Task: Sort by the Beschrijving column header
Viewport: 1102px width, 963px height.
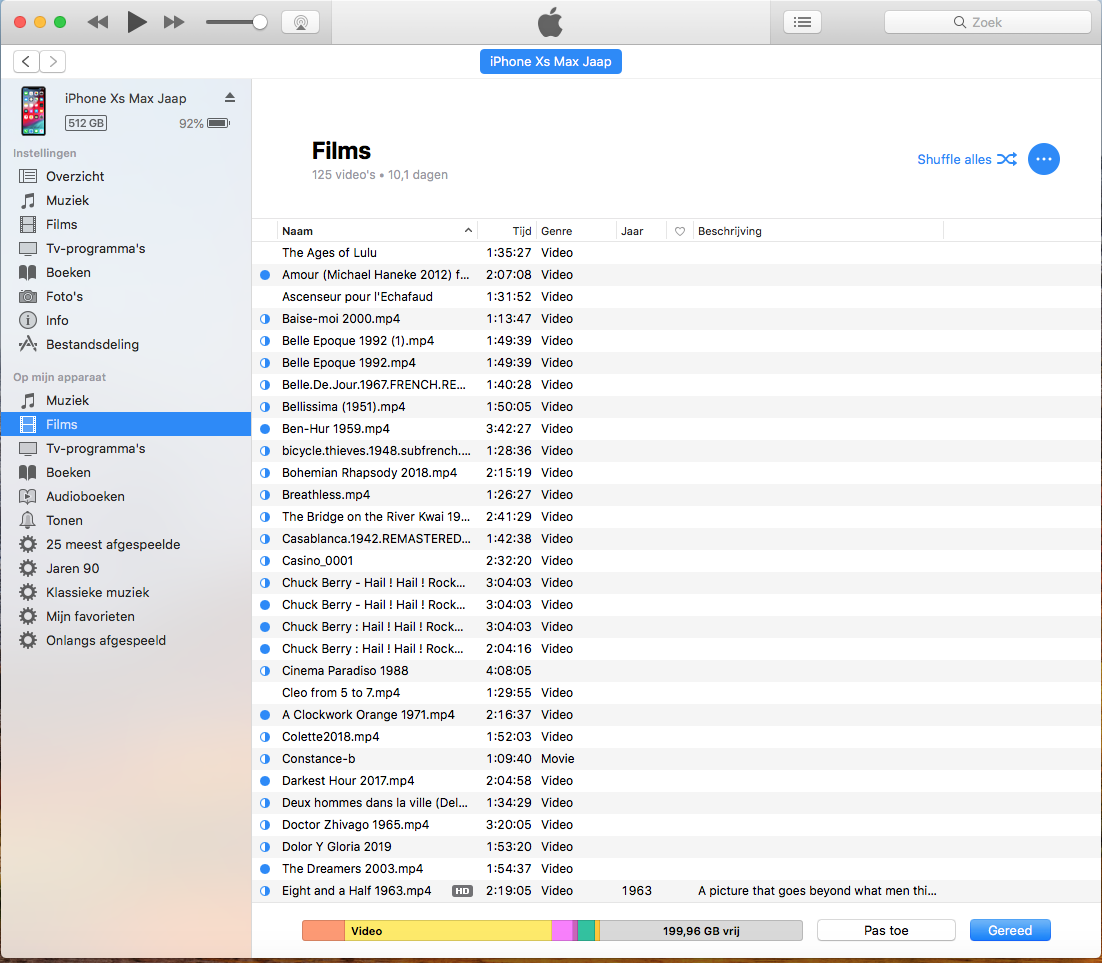Action: 818,231
